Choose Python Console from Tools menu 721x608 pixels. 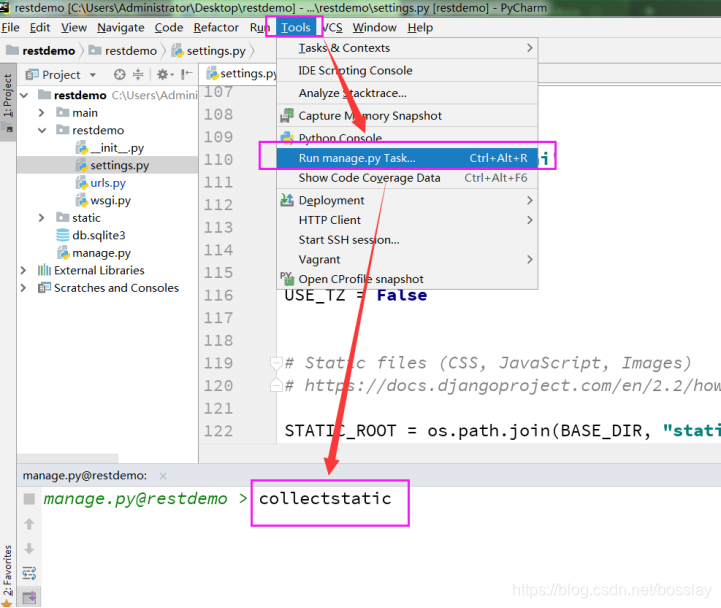407,137
